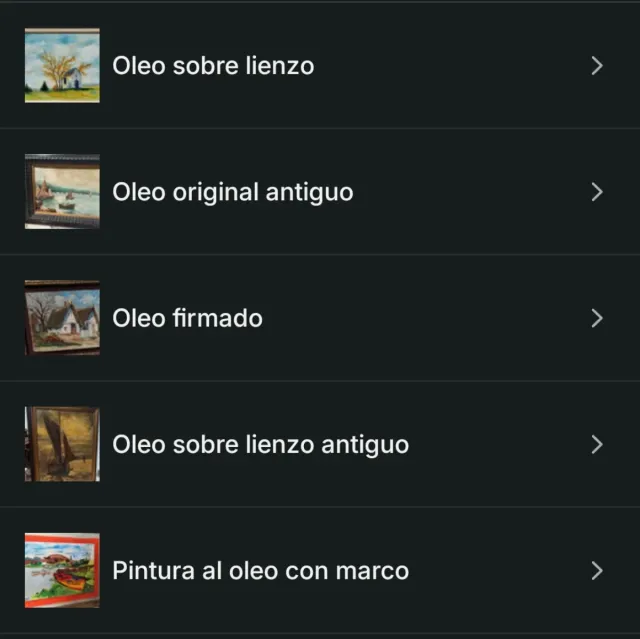The image size is (640, 639).
Task: Select the 'Oleo sobre lienzo' label
Action: click(x=213, y=66)
